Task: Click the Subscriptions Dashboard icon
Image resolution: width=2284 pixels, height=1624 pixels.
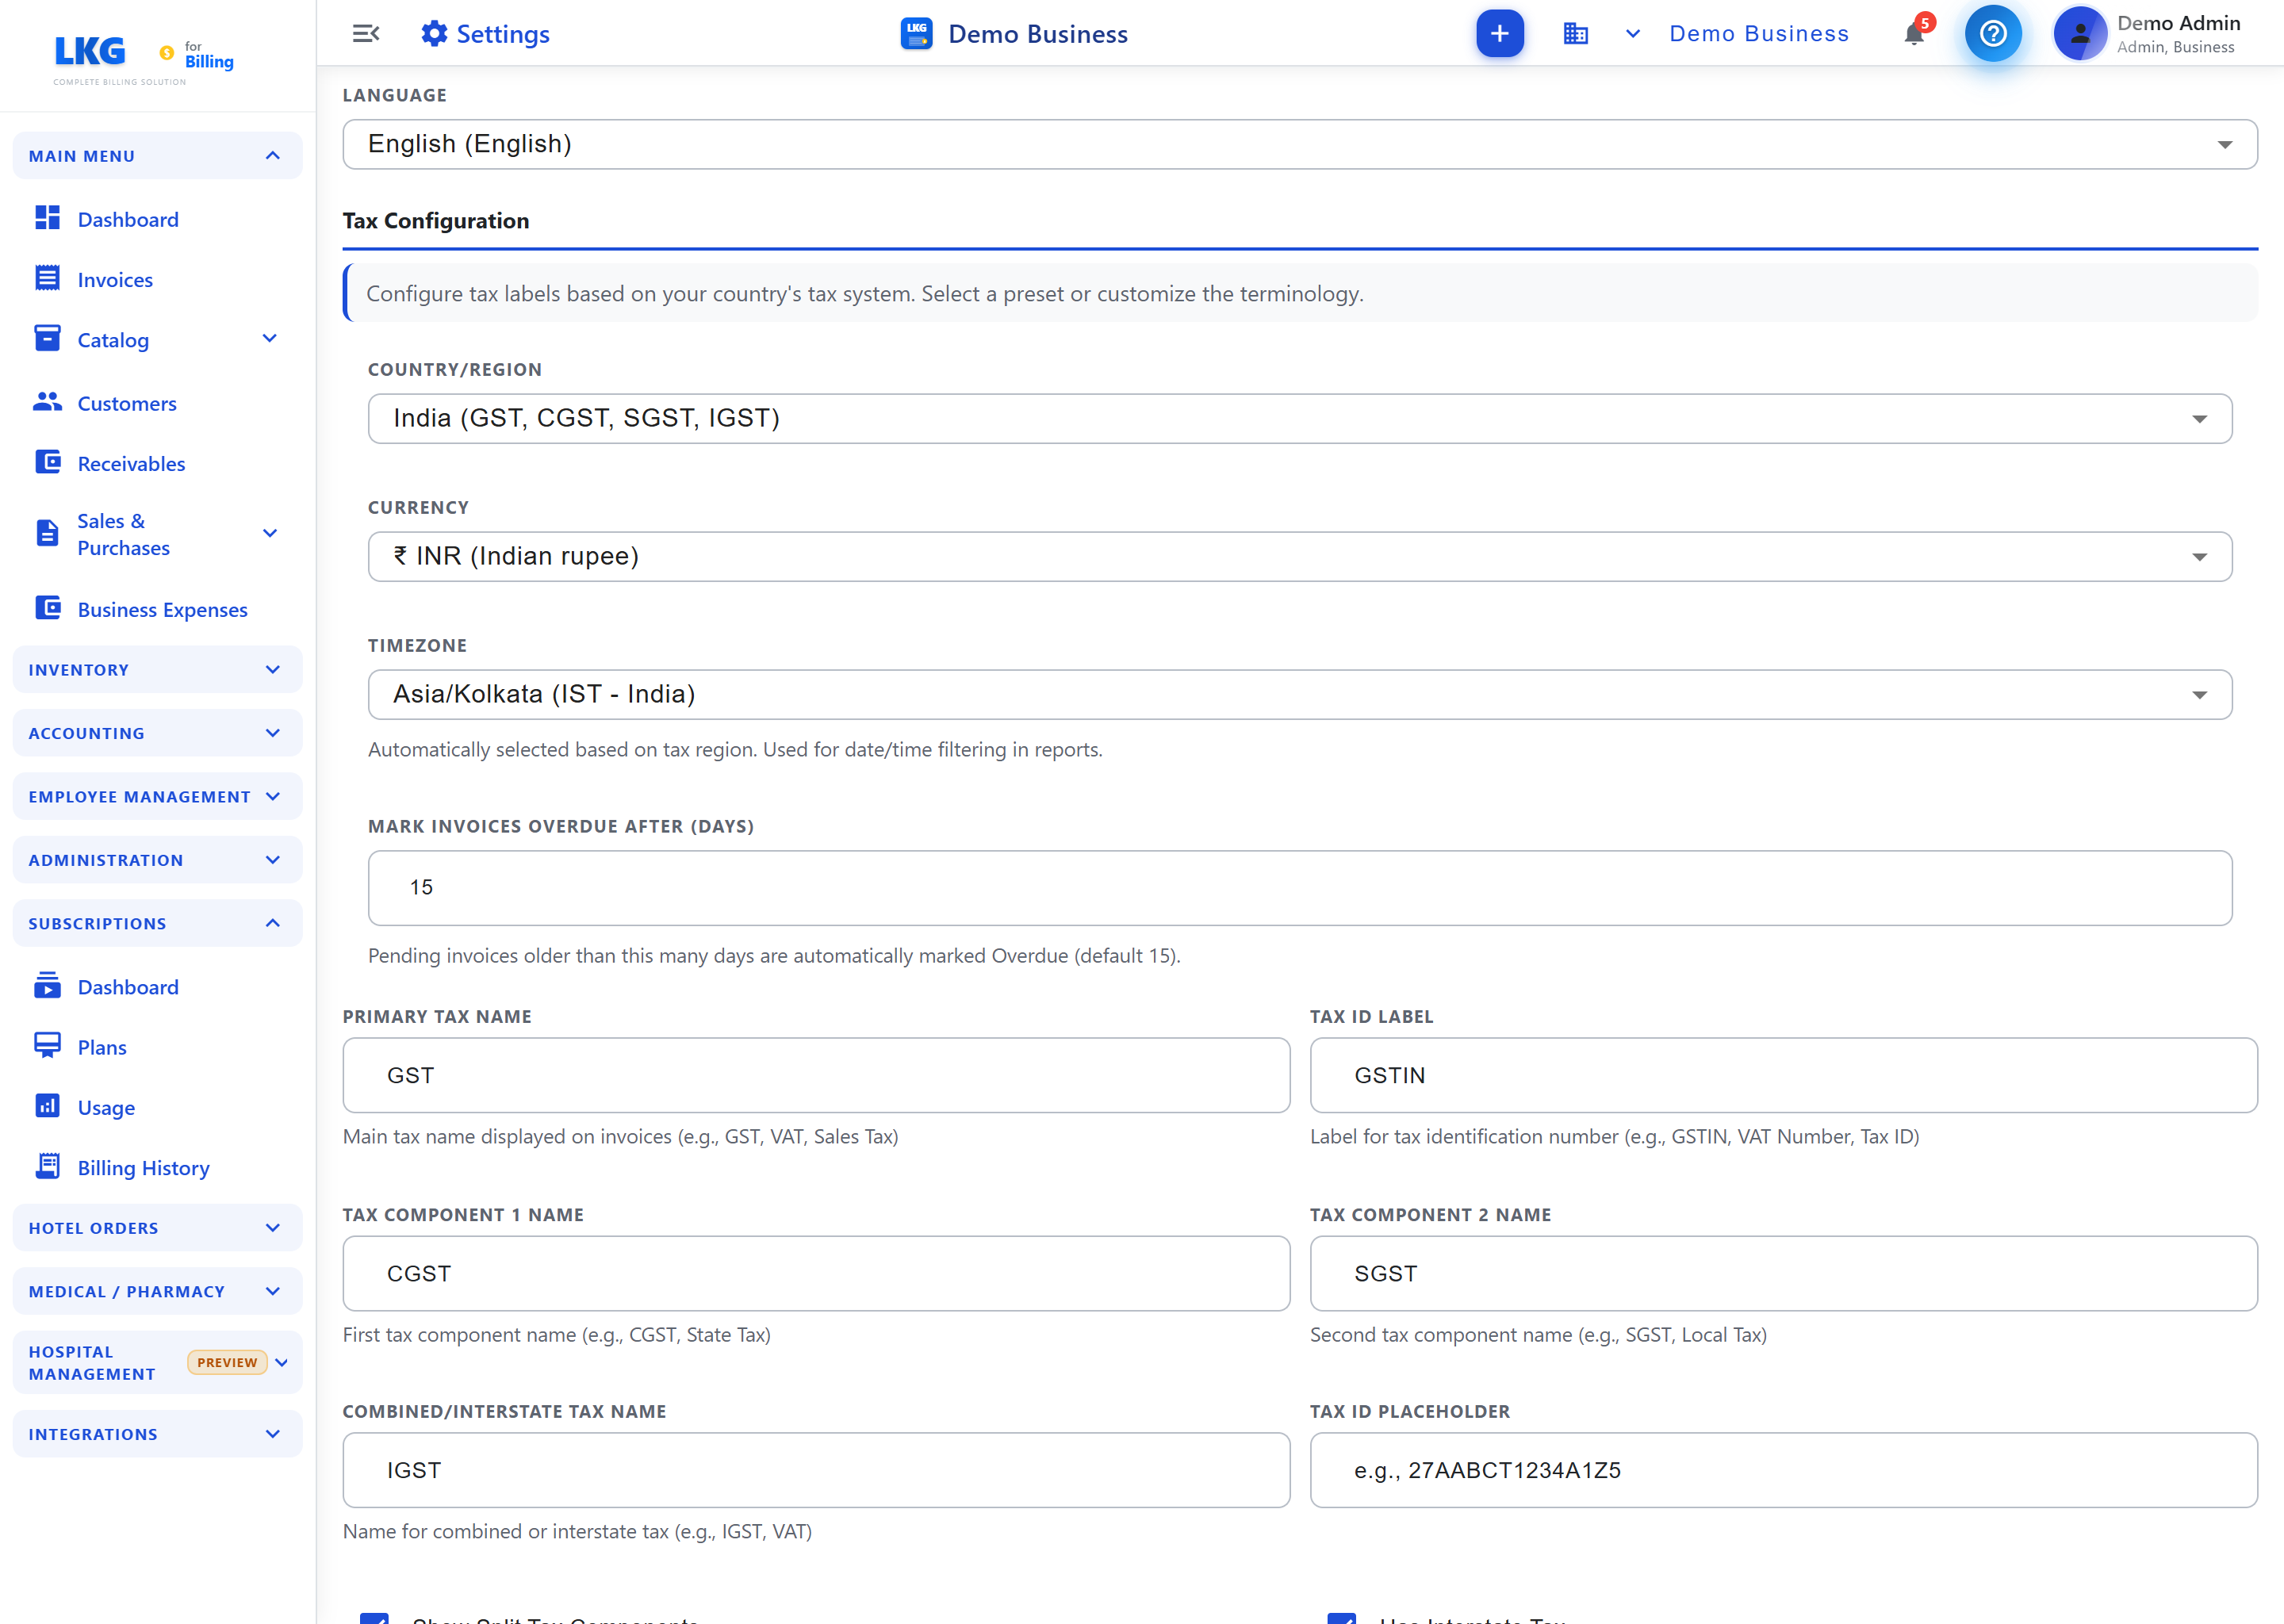Action: tap(47, 986)
